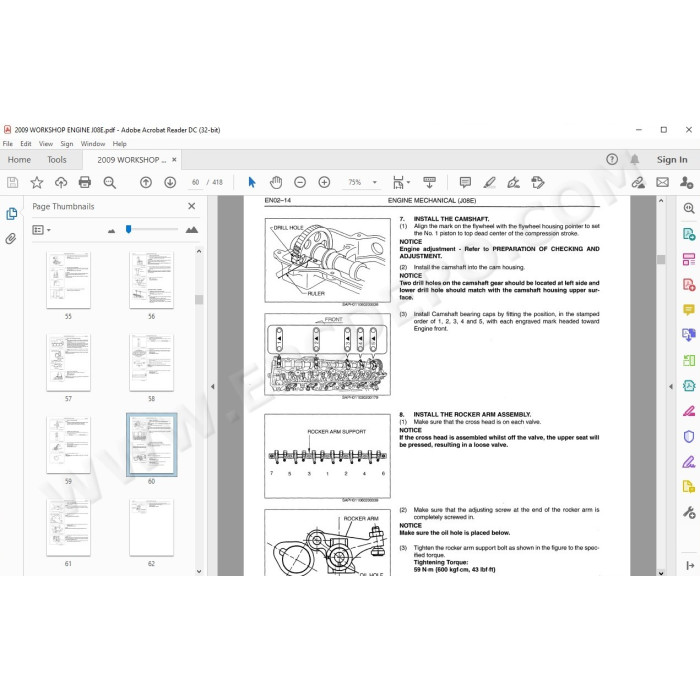The width and height of the screenshot is (700, 700).
Task: Zoom out with the minus icon
Action: pyautogui.click(x=300, y=182)
